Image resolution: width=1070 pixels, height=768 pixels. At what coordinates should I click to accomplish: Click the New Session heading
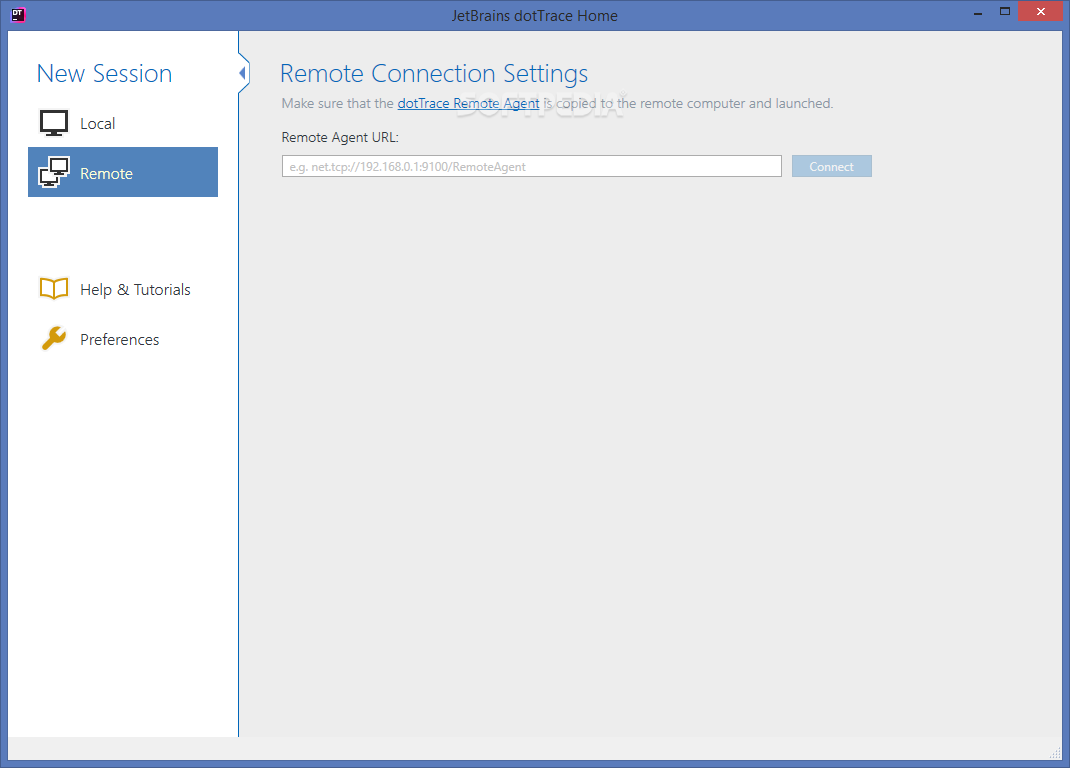(104, 73)
